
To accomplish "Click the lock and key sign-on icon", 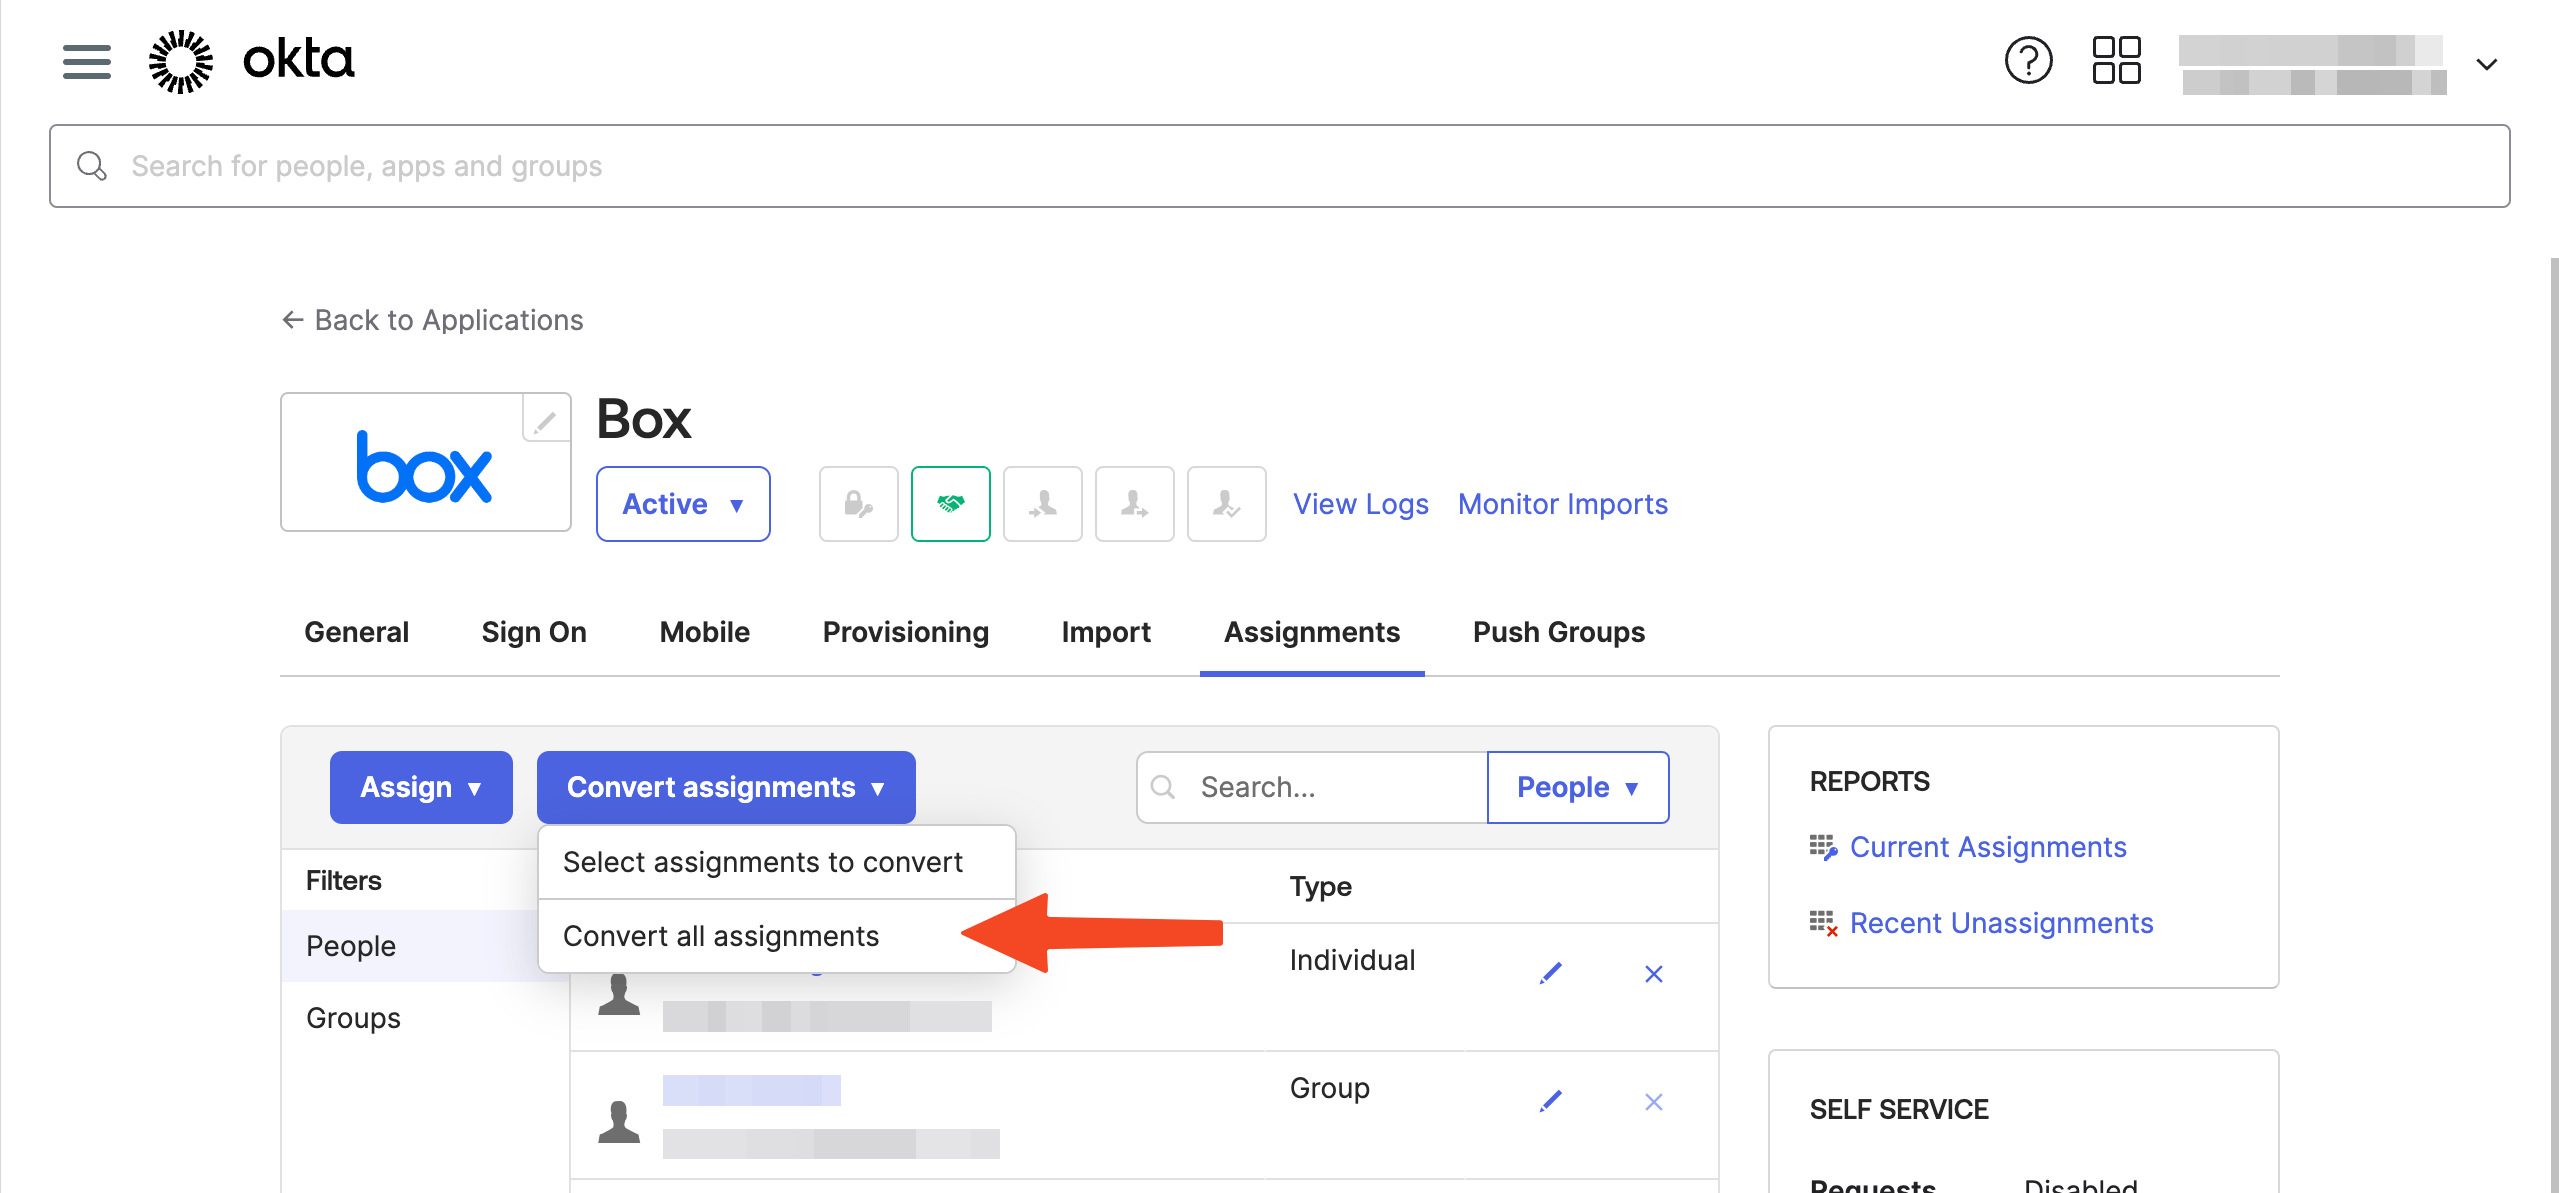I will (858, 504).
